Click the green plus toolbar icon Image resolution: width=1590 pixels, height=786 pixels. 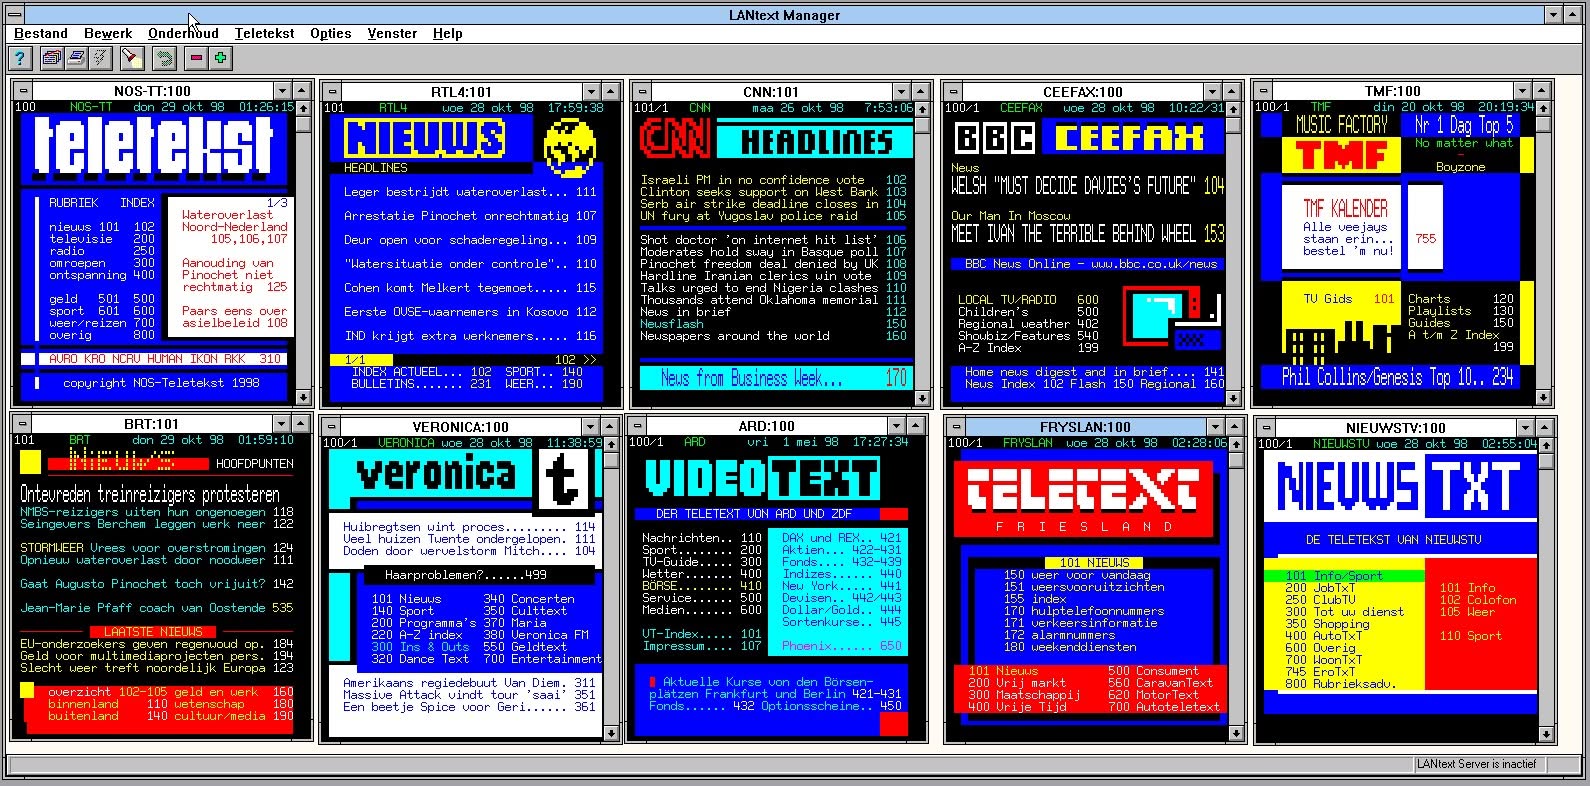[x=220, y=58]
